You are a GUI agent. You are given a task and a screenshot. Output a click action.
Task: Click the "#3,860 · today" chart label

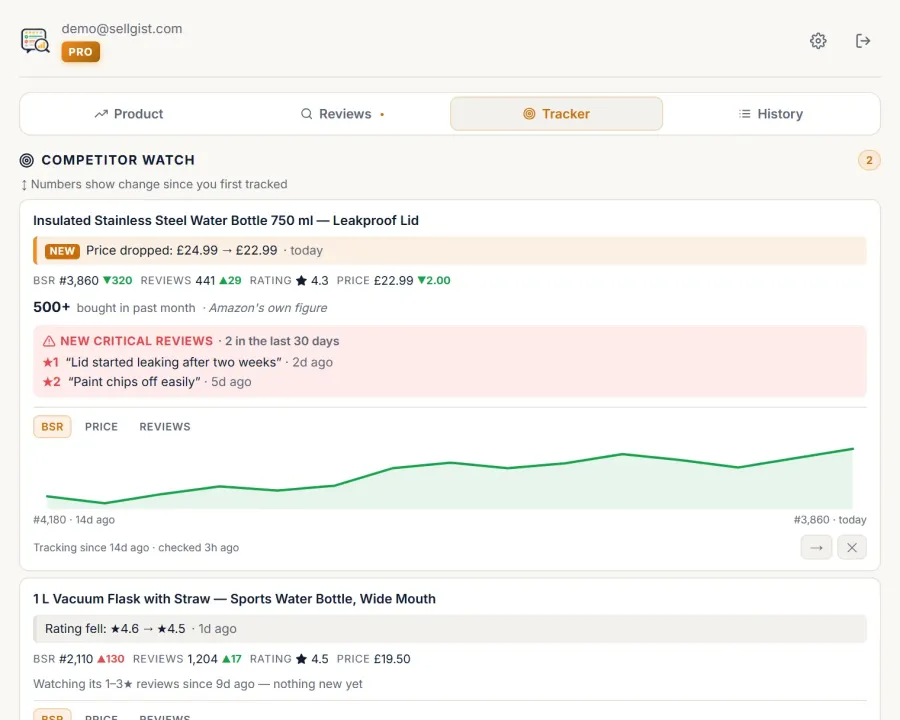830,520
